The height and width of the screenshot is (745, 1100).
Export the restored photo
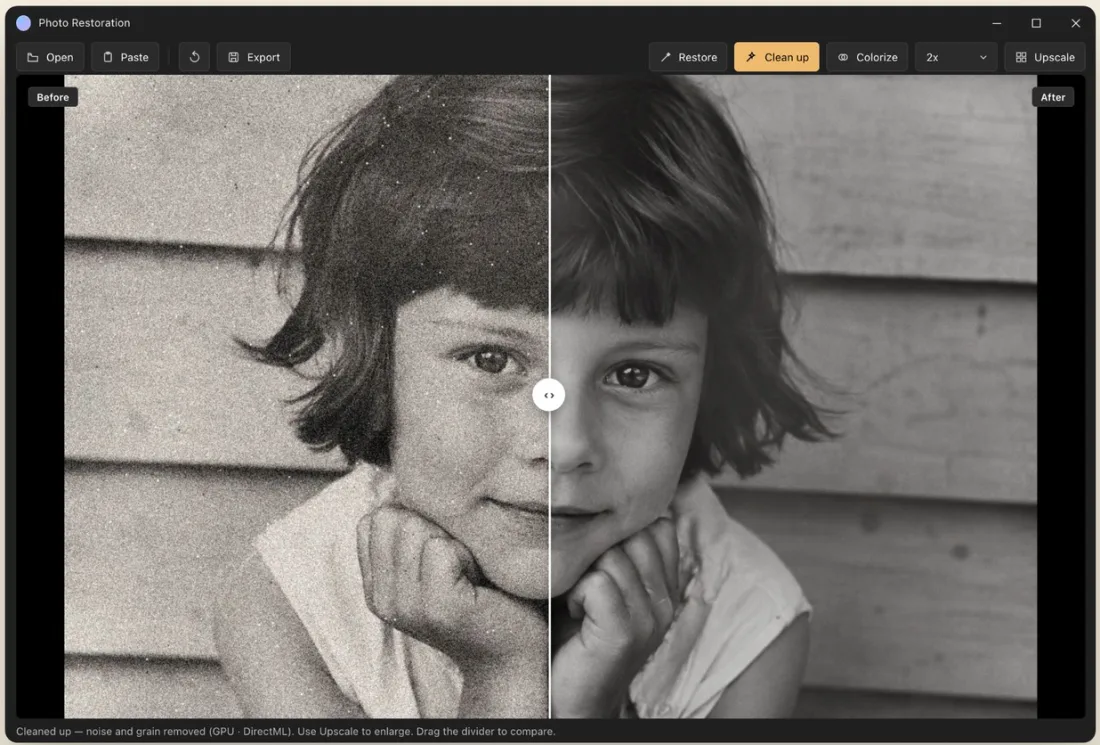point(253,58)
